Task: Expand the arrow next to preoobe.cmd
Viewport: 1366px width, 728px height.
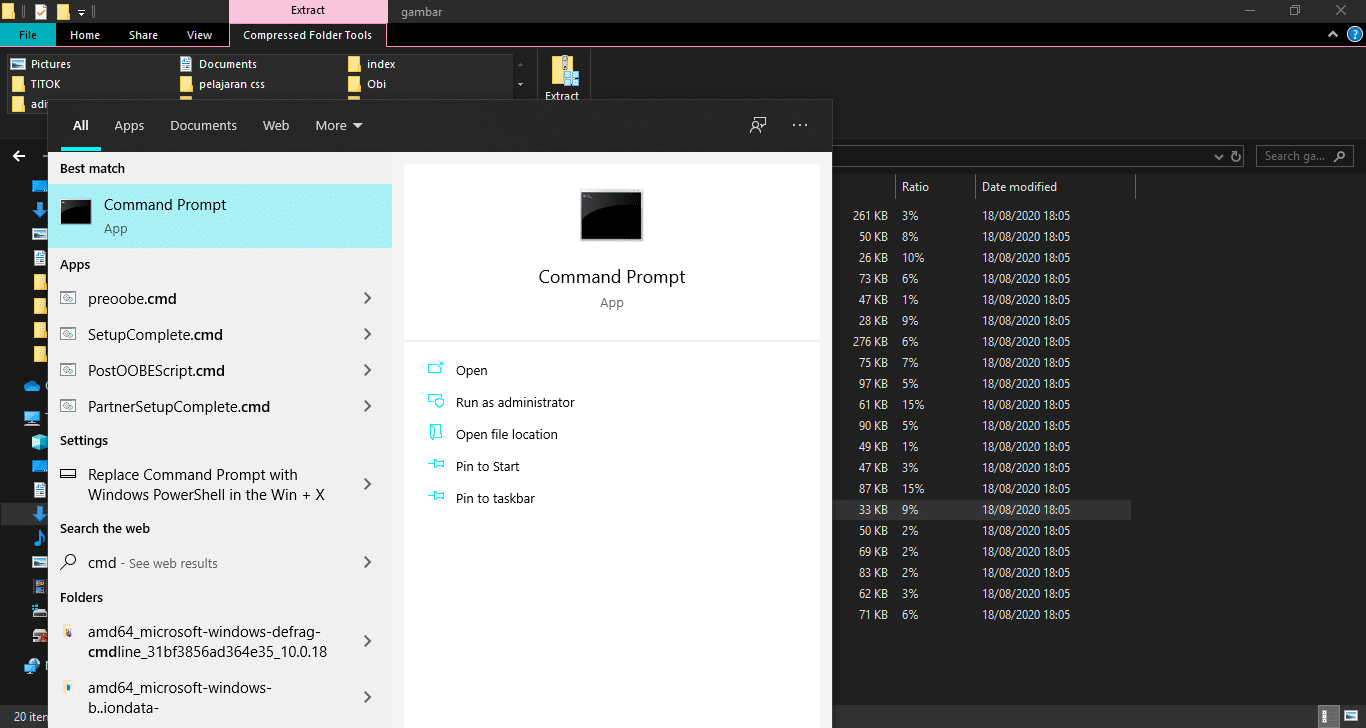Action: (368, 298)
